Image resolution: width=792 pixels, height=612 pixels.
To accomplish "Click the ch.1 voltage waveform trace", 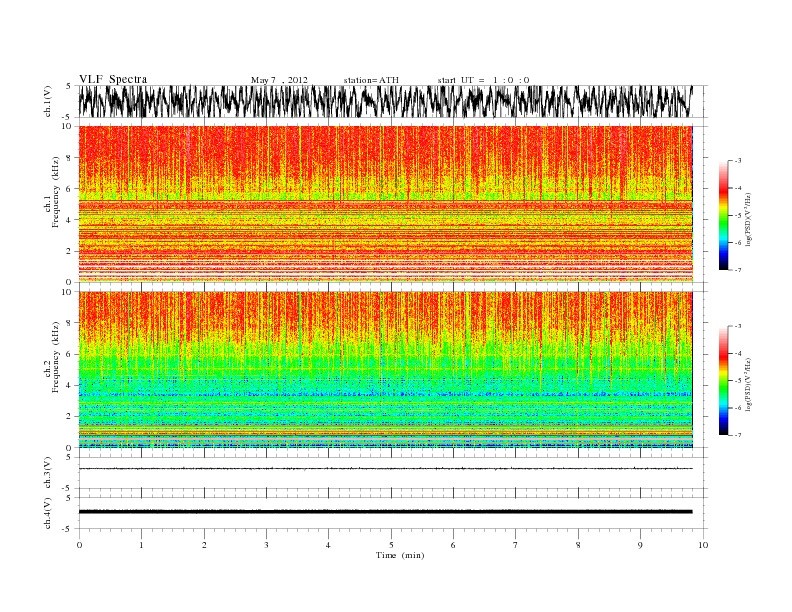I will (x=385, y=101).
